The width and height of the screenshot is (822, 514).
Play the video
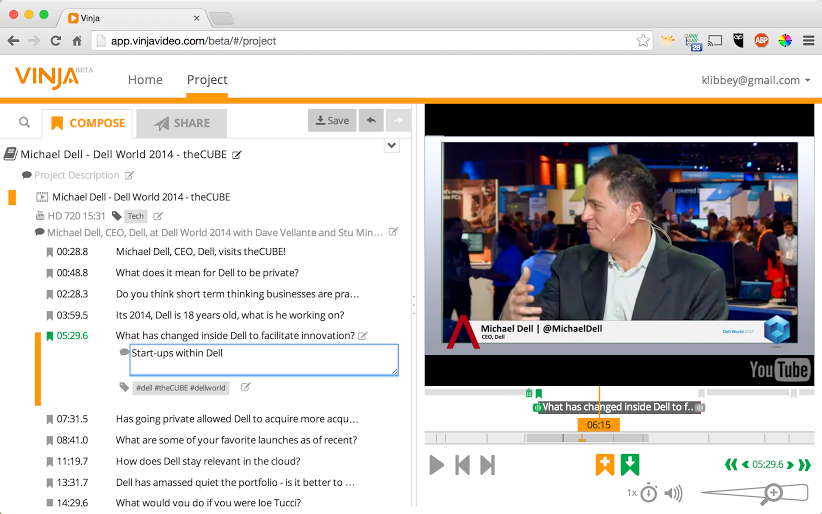[x=436, y=464]
